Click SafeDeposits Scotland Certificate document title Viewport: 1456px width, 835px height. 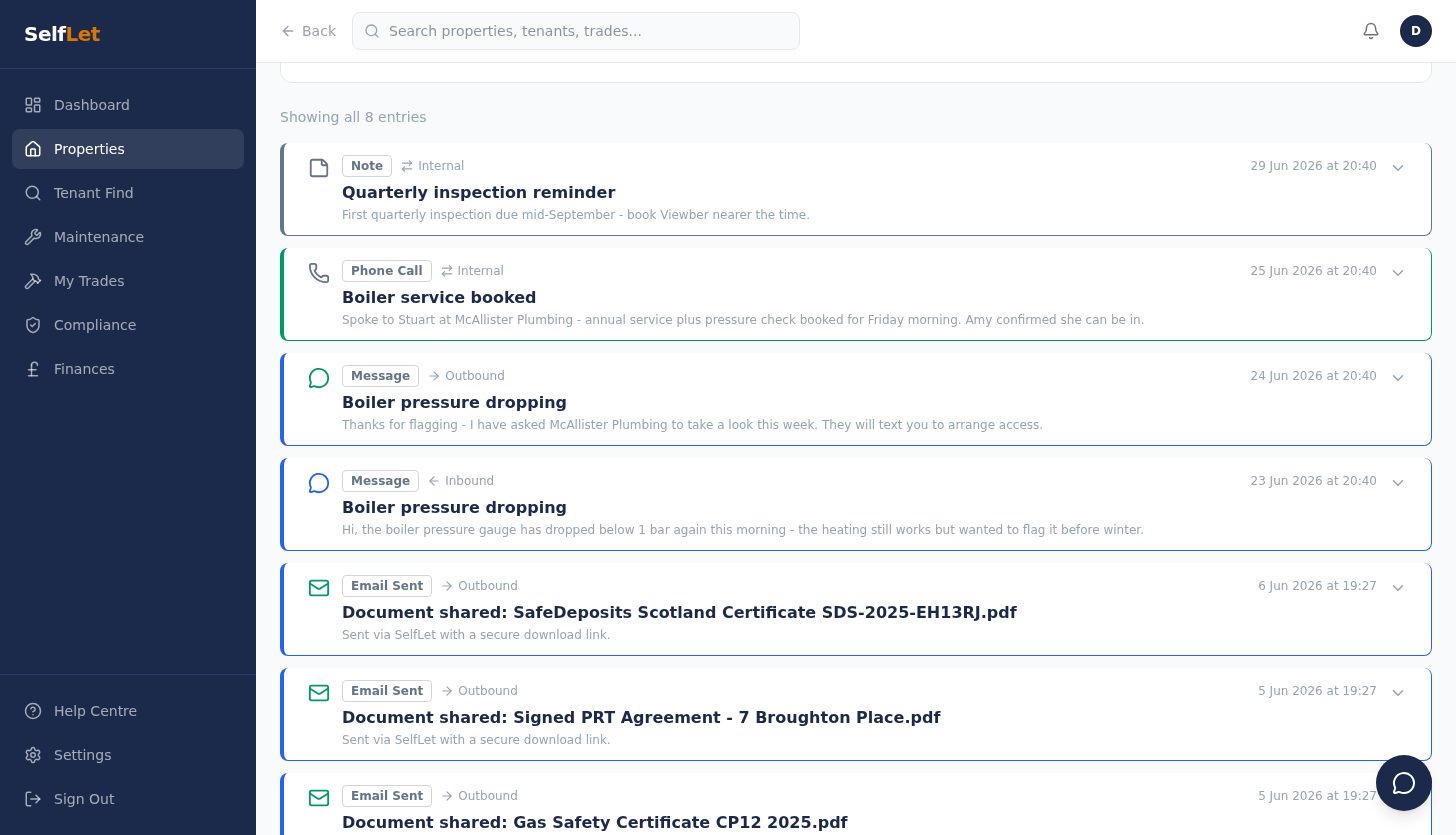pyautogui.click(x=679, y=612)
